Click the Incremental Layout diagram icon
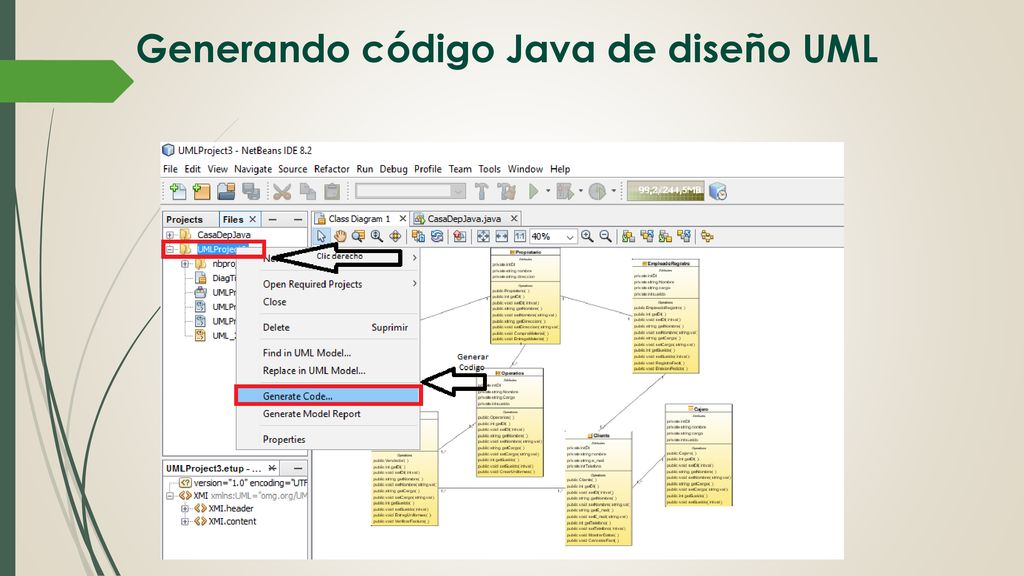This screenshot has width=1024, height=576. coord(684,236)
